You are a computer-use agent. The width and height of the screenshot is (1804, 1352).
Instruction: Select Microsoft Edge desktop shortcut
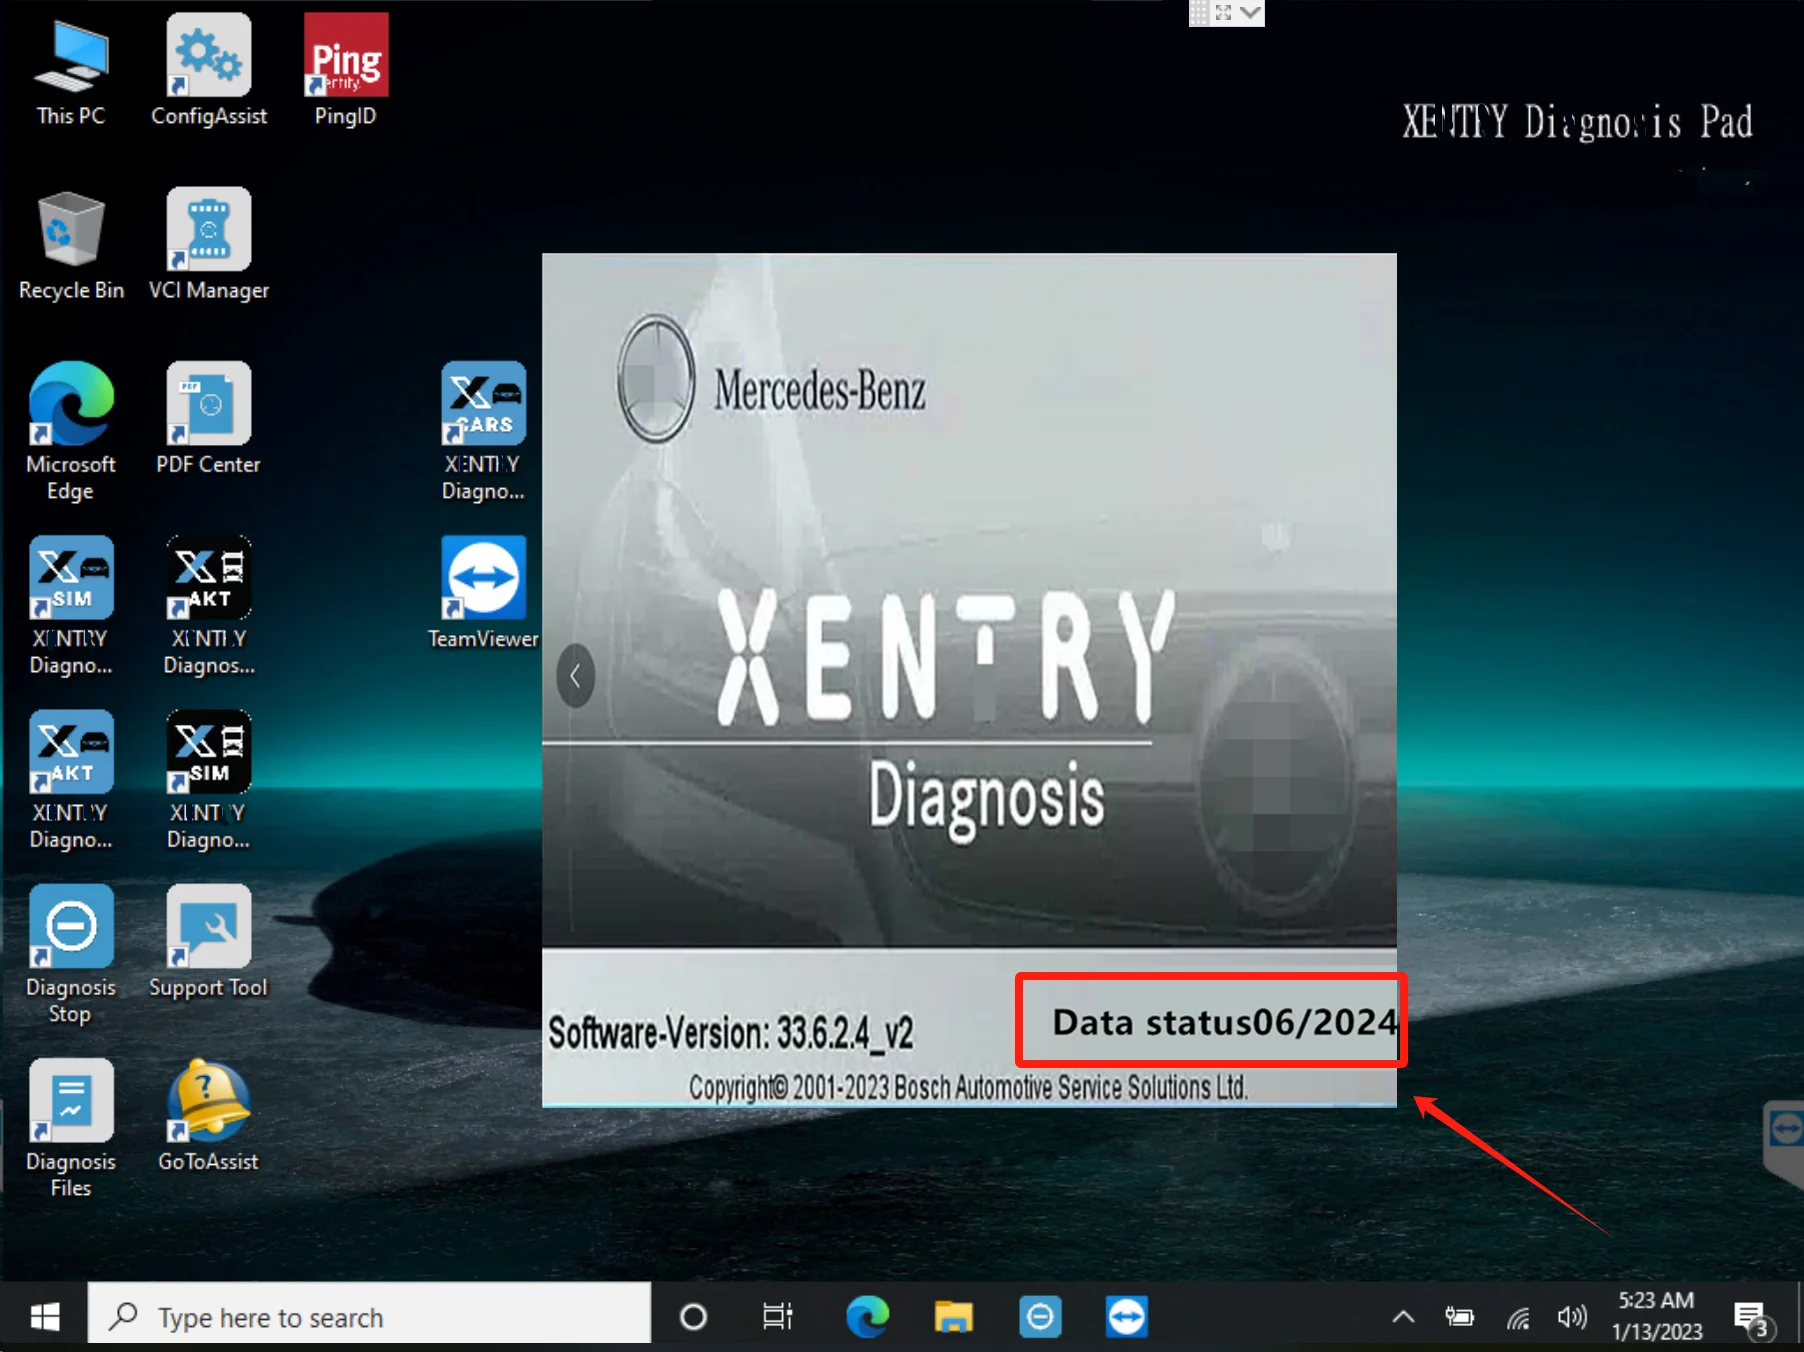71,431
